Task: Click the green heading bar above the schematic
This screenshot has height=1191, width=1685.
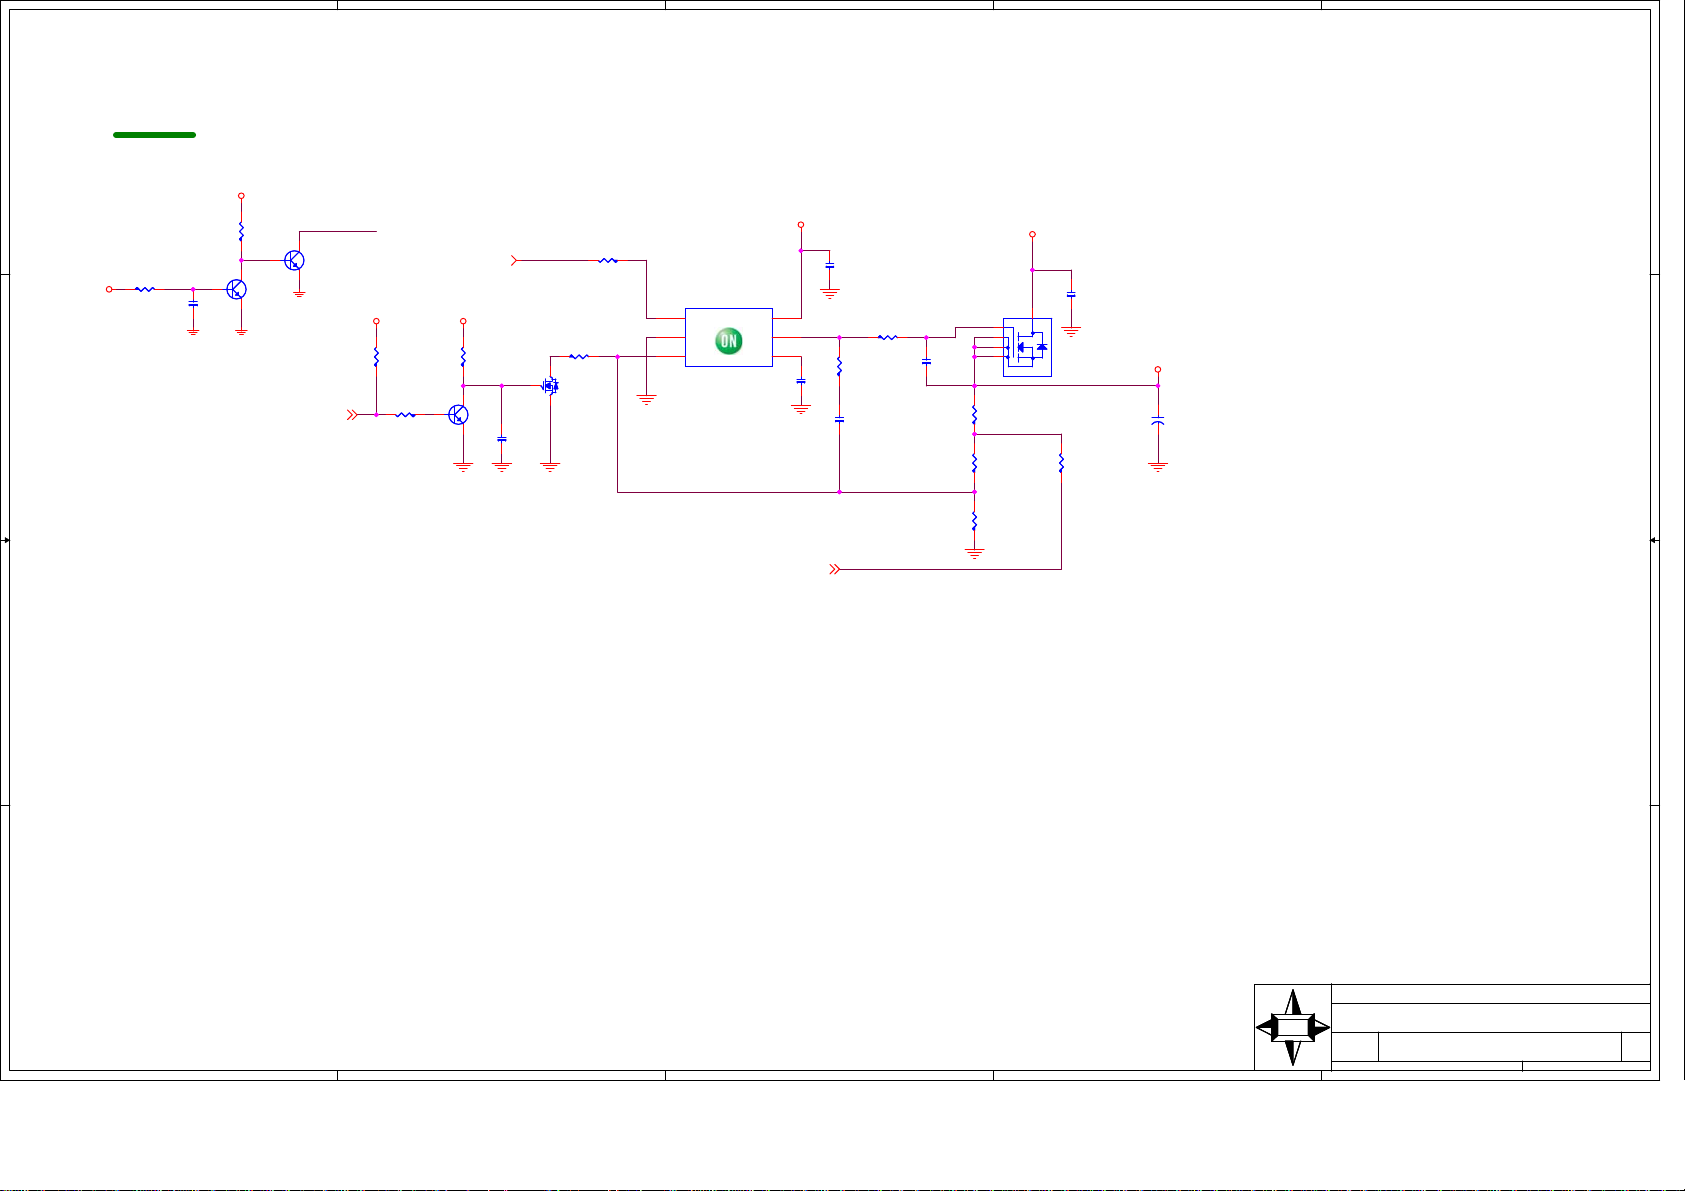Action: point(154,134)
